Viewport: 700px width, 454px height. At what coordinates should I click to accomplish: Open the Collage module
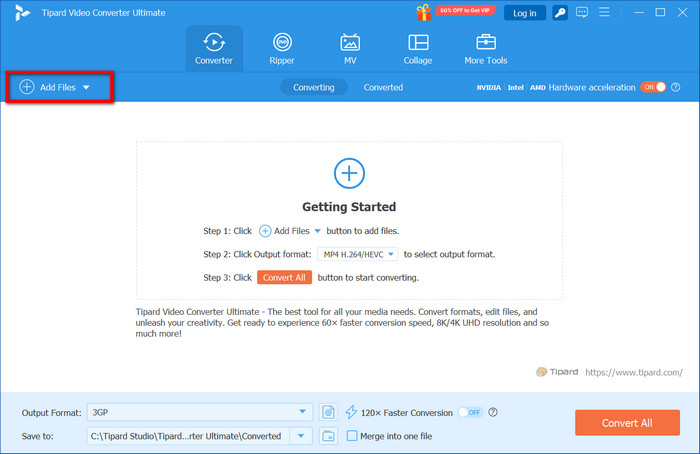(418, 48)
